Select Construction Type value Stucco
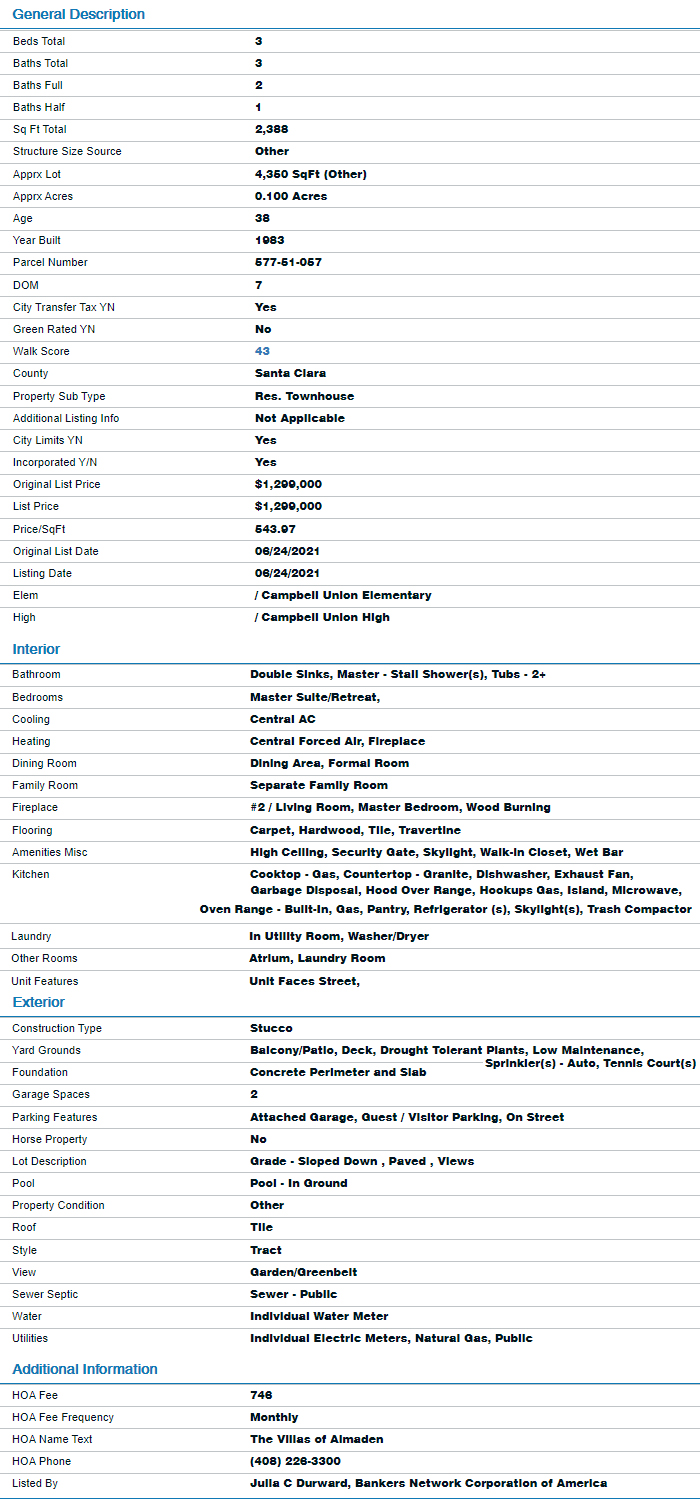700x1499 pixels. [x=271, y=1028]
